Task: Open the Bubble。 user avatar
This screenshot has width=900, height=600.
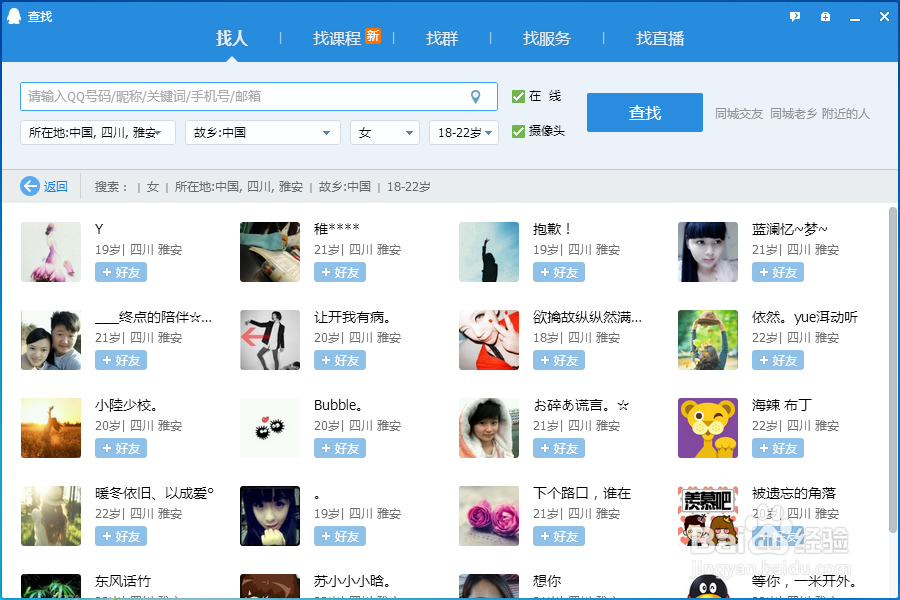Action: (x=270, y=428)
